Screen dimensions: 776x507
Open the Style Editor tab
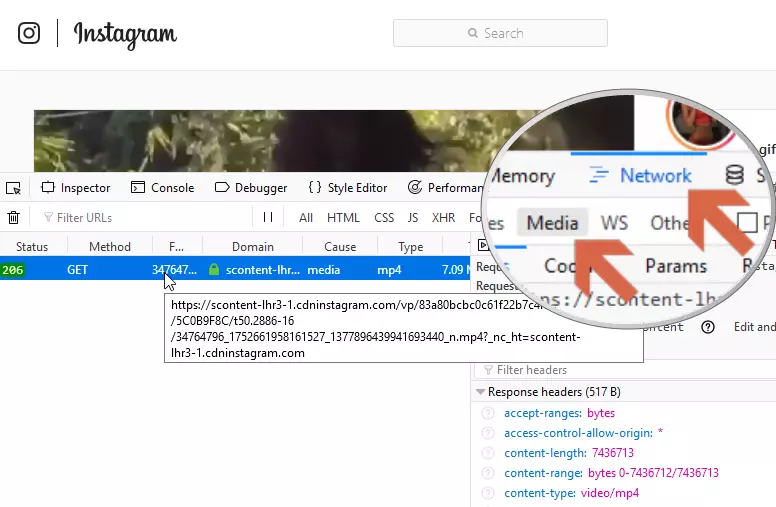(x=347, y=188)
